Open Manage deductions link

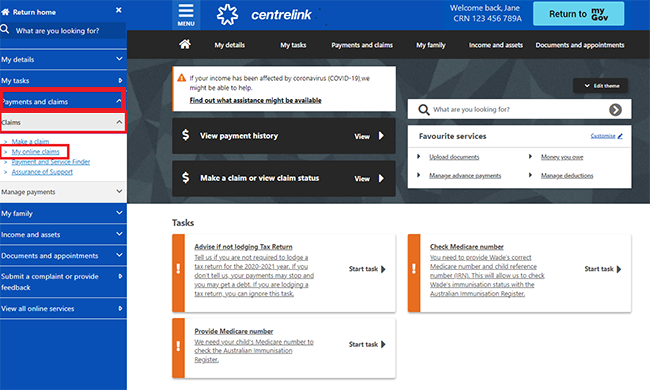coord(567,176)
